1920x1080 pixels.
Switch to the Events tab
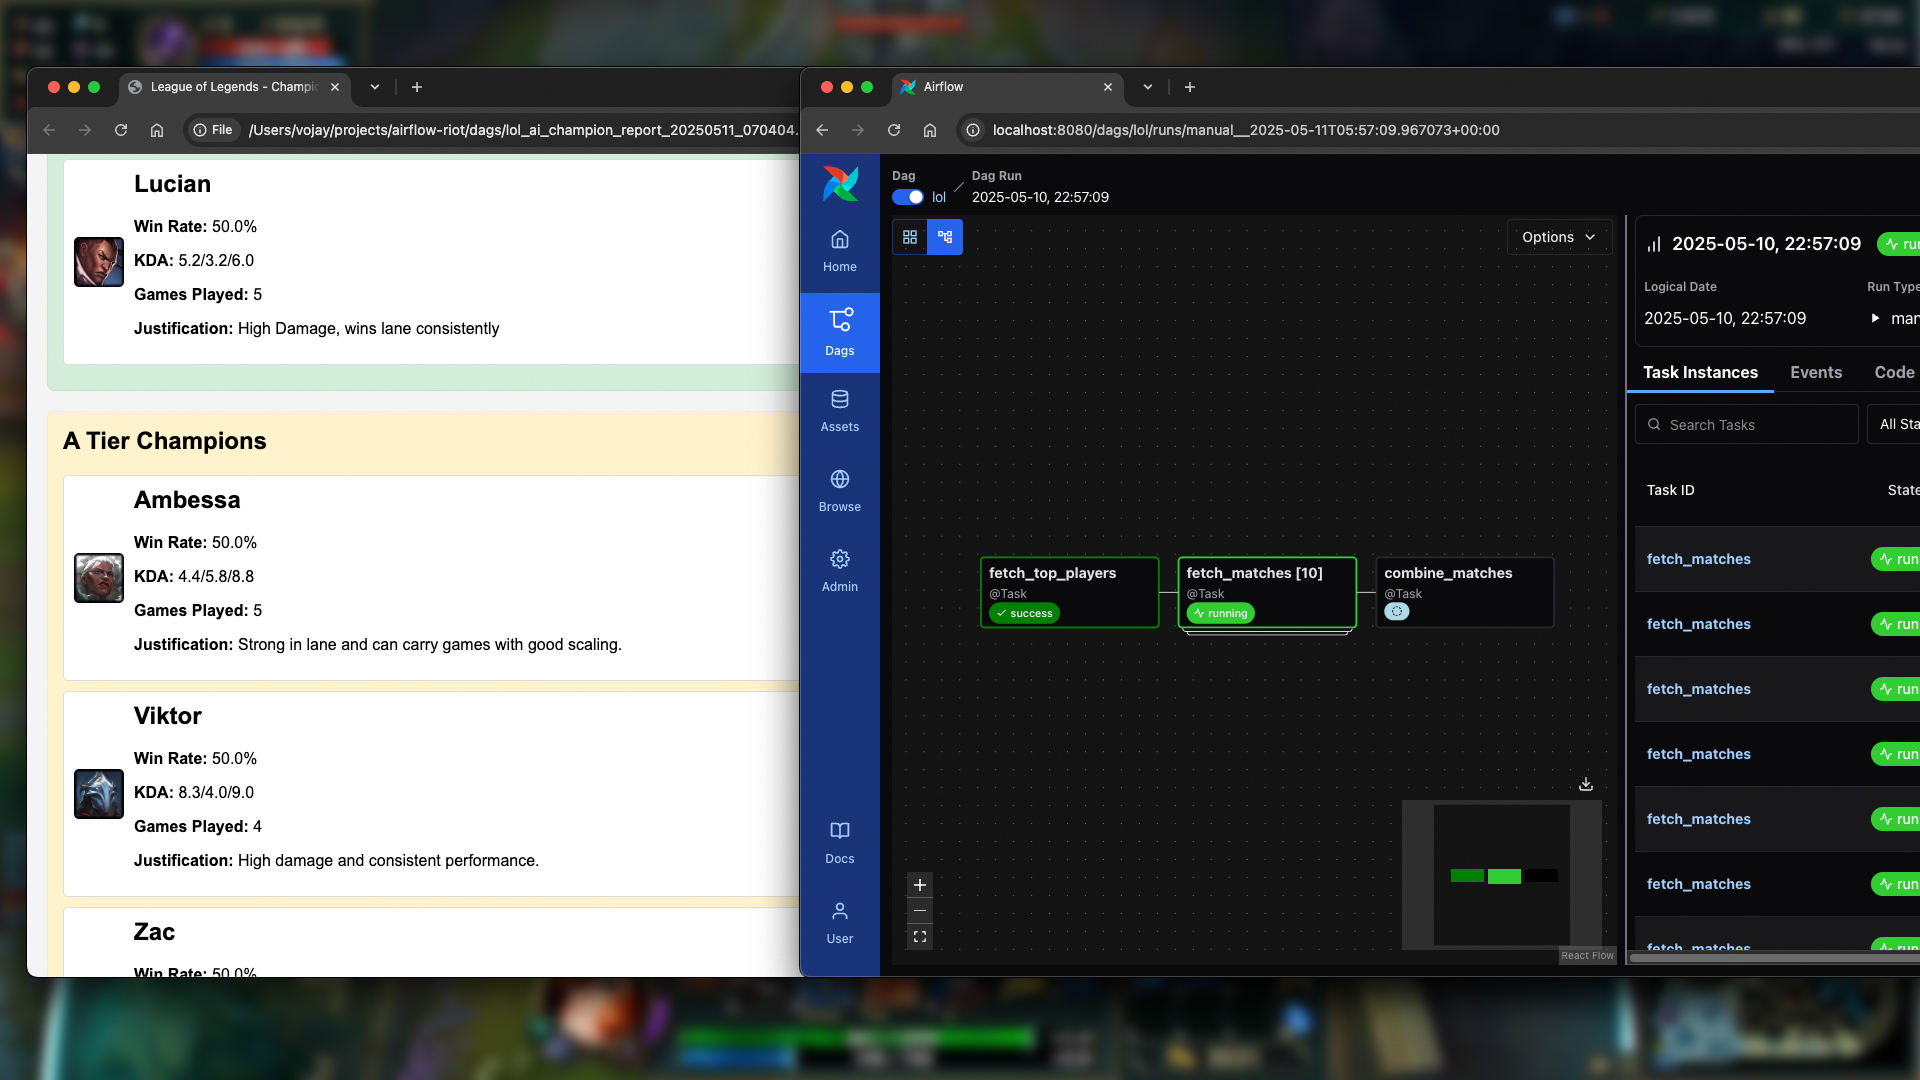(x=1816, y=372)
